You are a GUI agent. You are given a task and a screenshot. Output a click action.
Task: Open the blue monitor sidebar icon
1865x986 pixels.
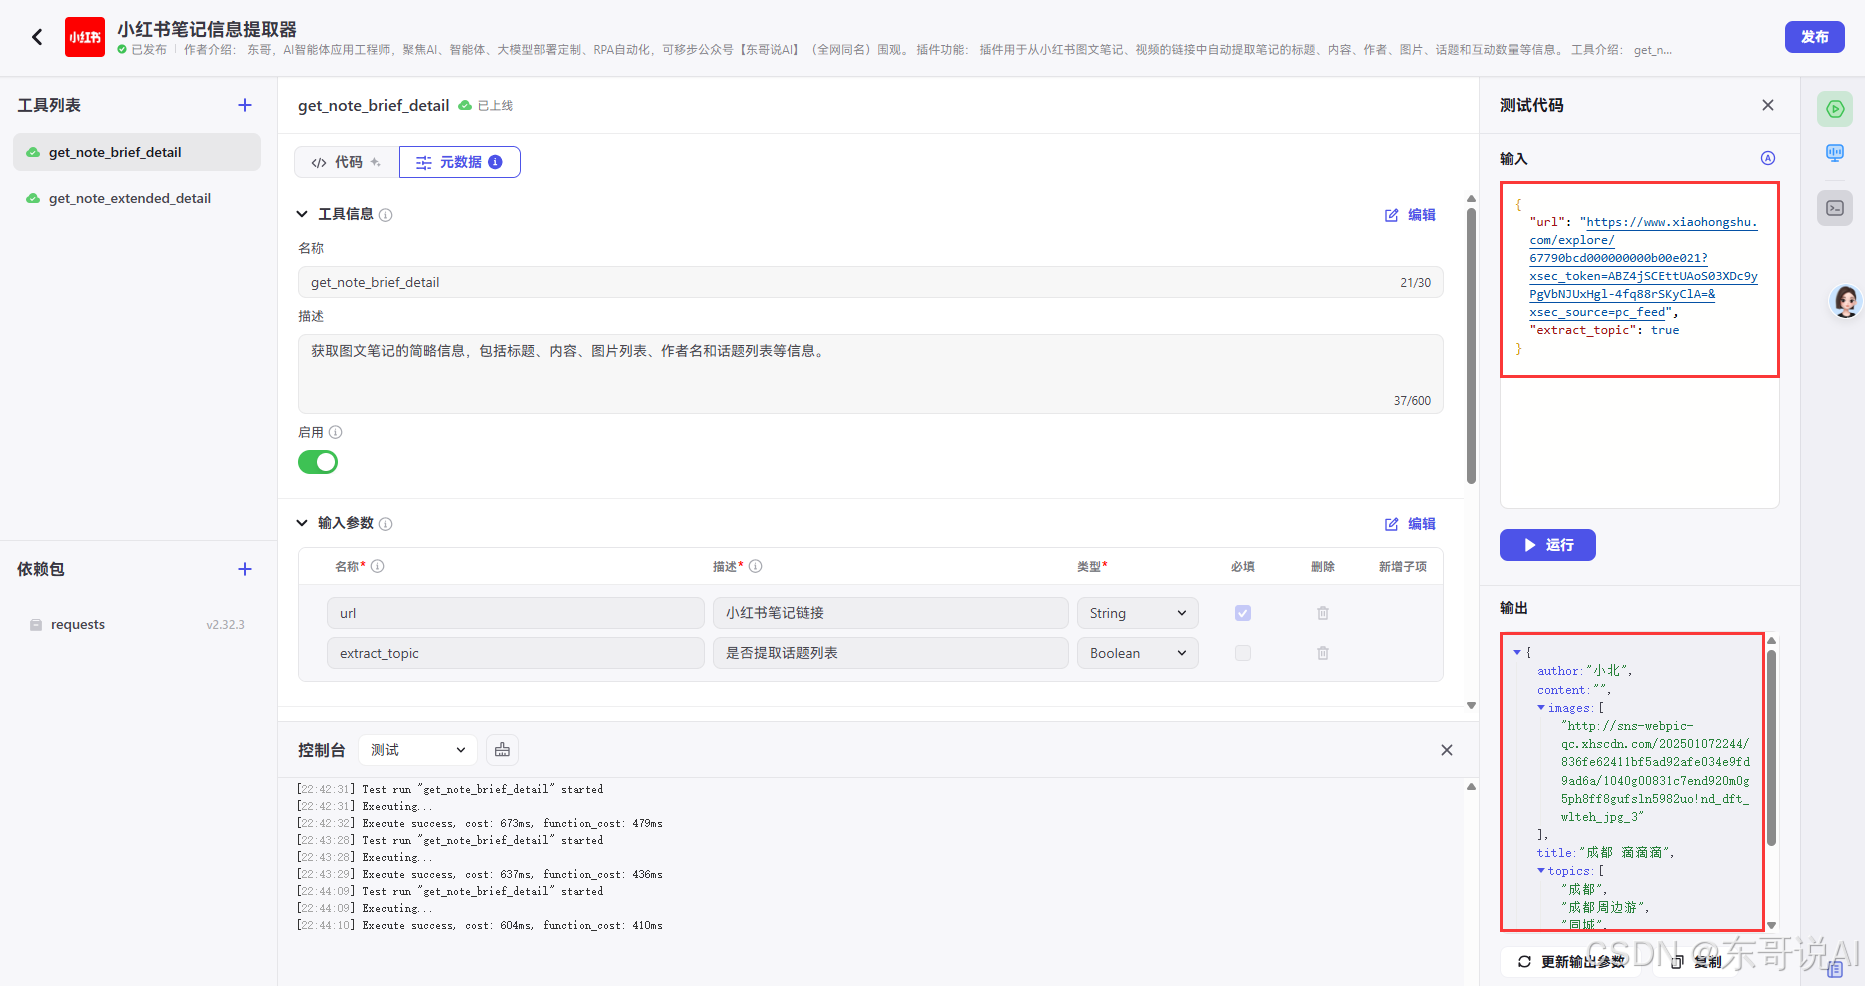pos(1835,153)
